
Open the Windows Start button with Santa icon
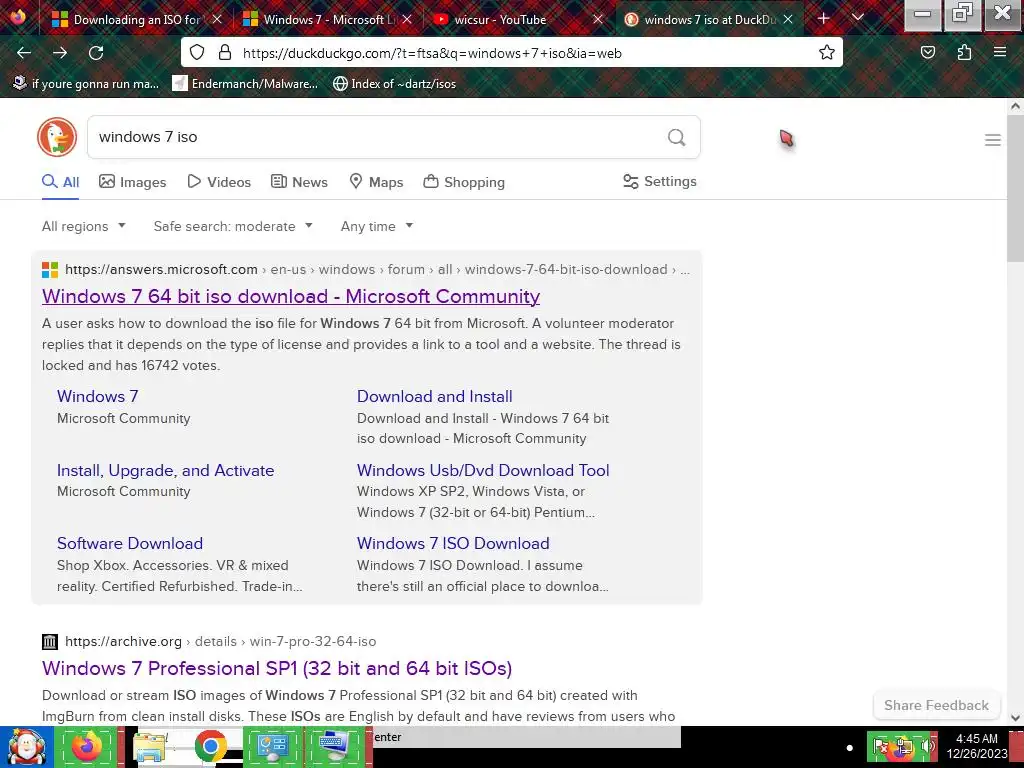pyautogui.click(x=26, y=747)
